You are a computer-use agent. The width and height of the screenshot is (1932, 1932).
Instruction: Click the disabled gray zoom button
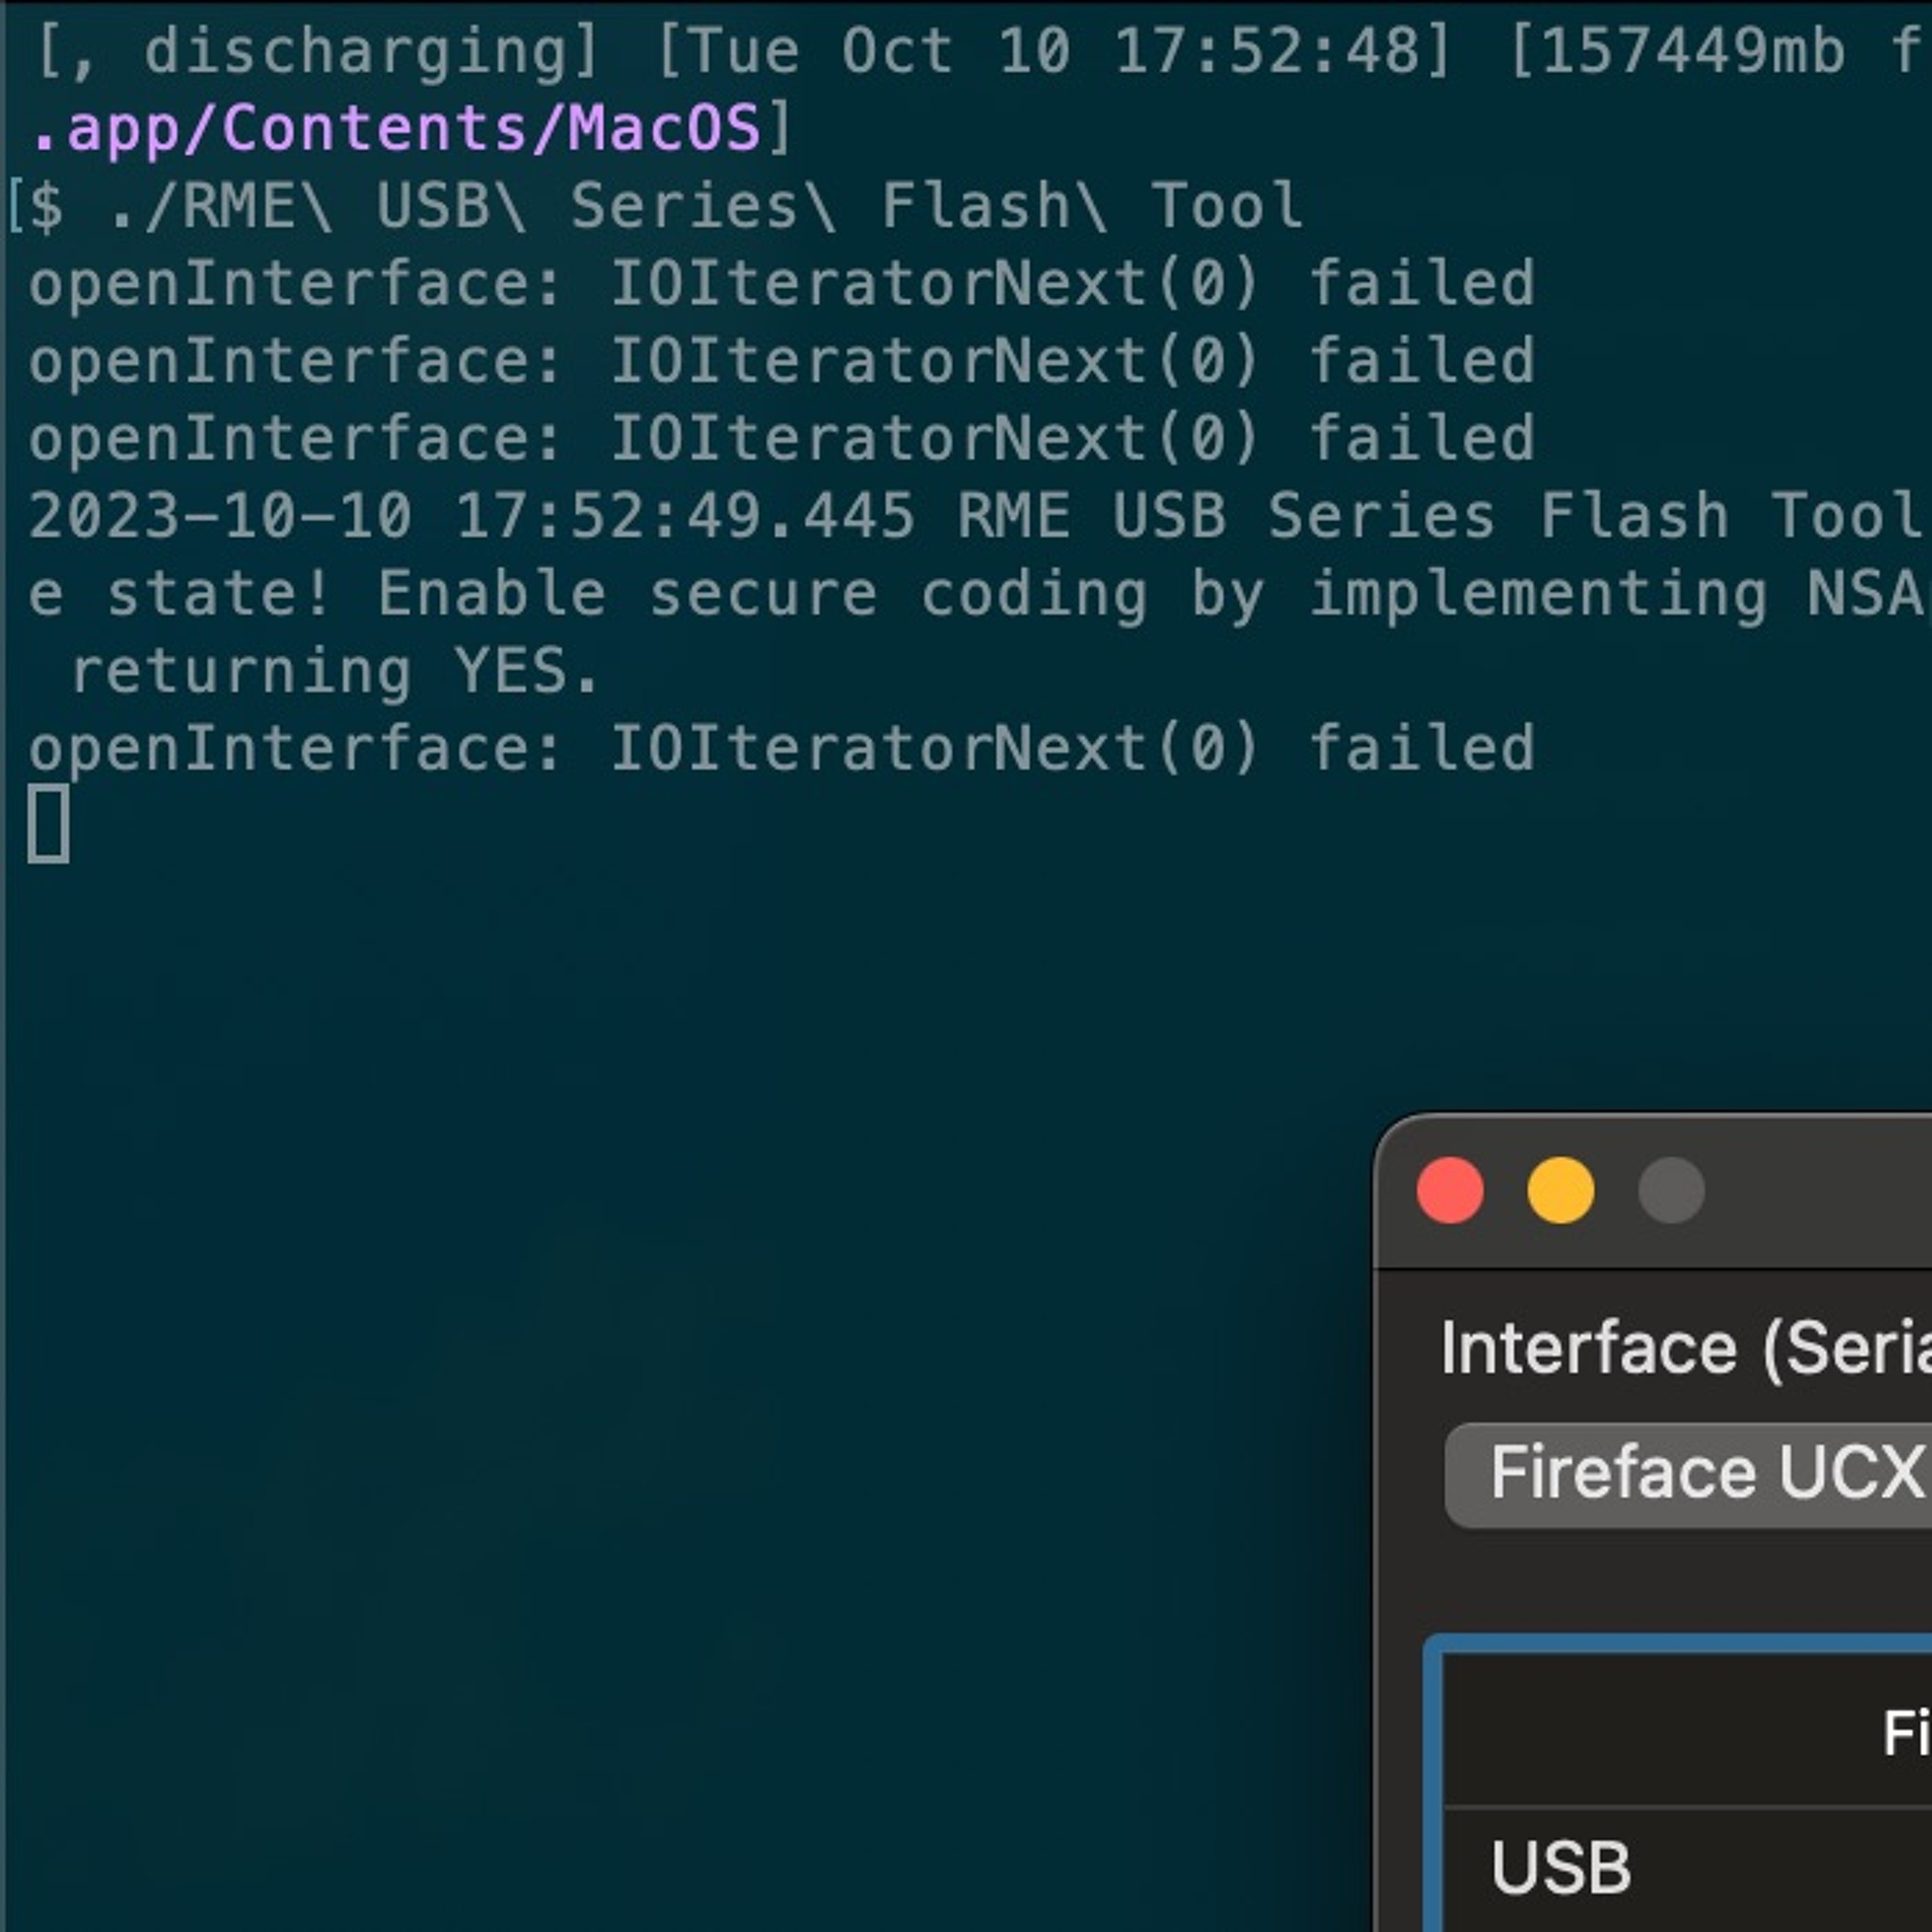pyautogui.click(x=1672, y=1191)
